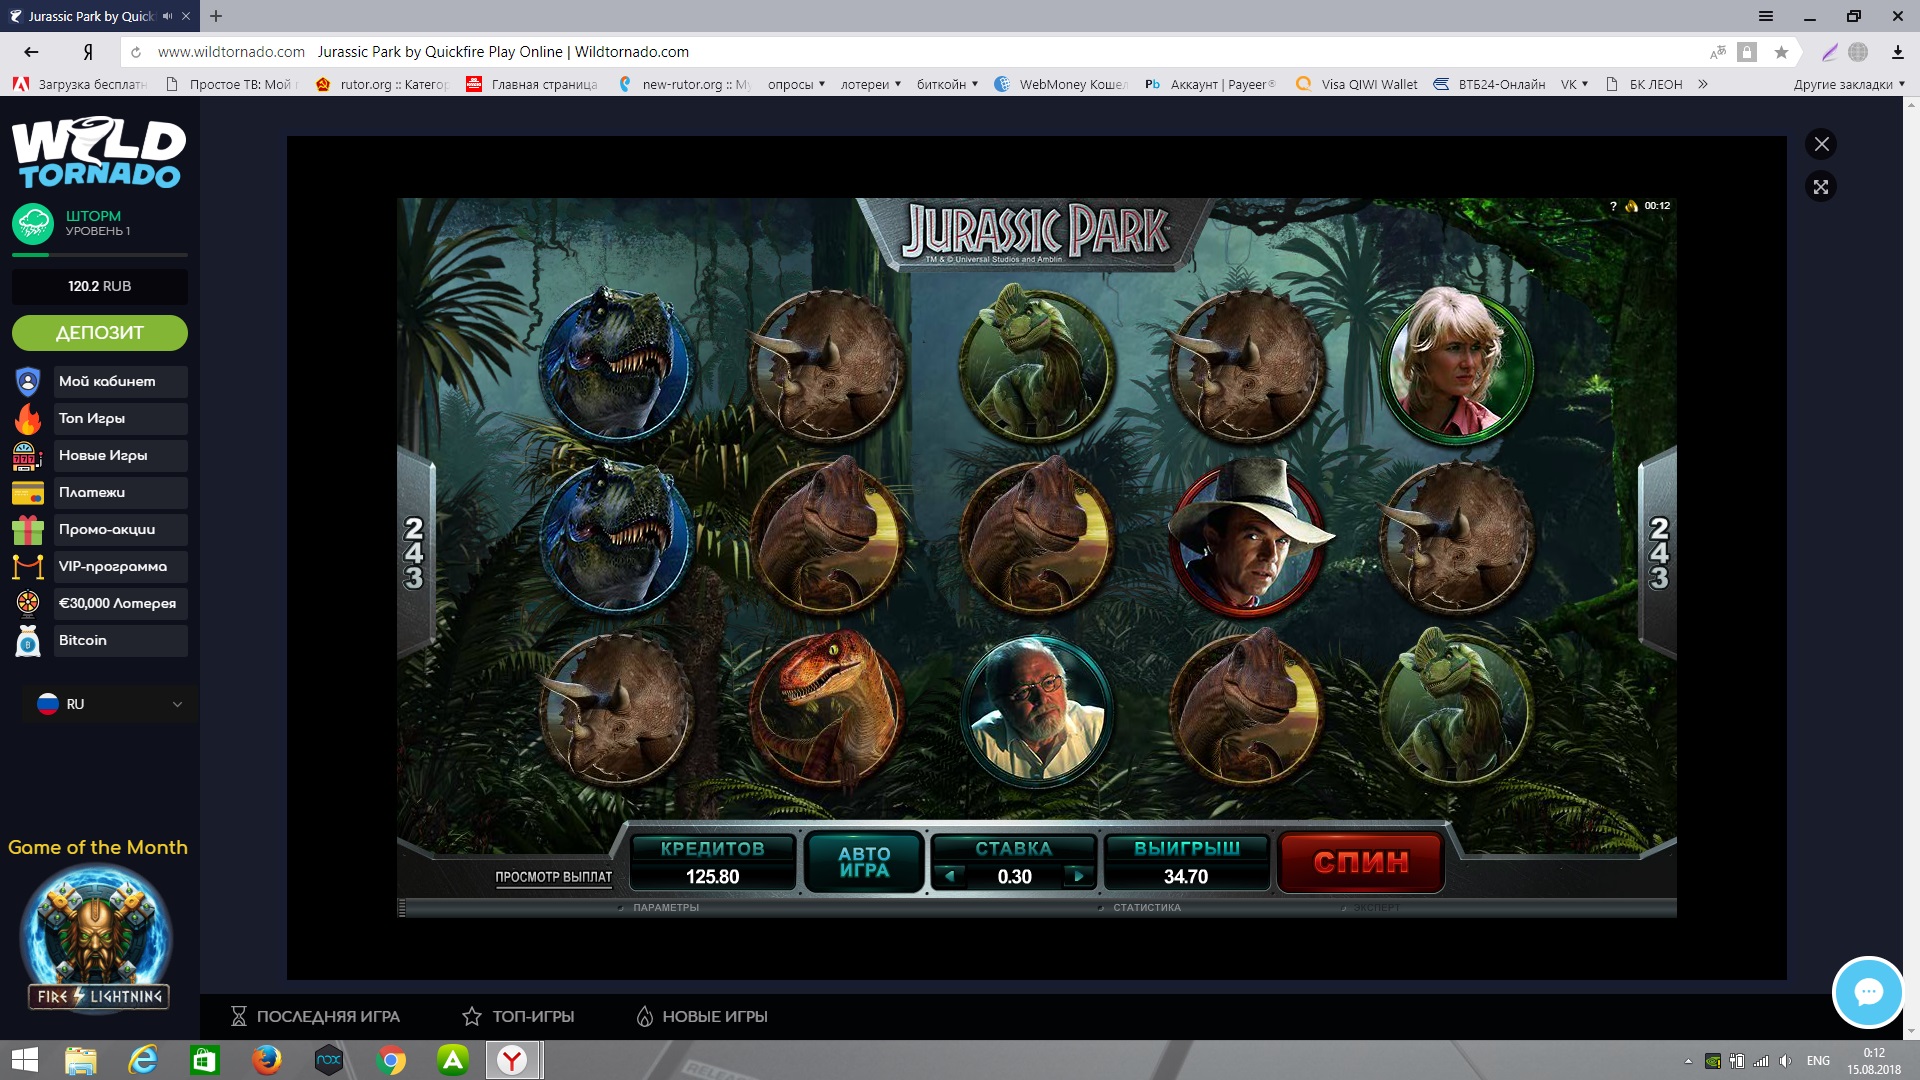Switch to ТОП-ИГРЫ tab
This screenshot has width=1920, height=1080.
point(518,1016)
